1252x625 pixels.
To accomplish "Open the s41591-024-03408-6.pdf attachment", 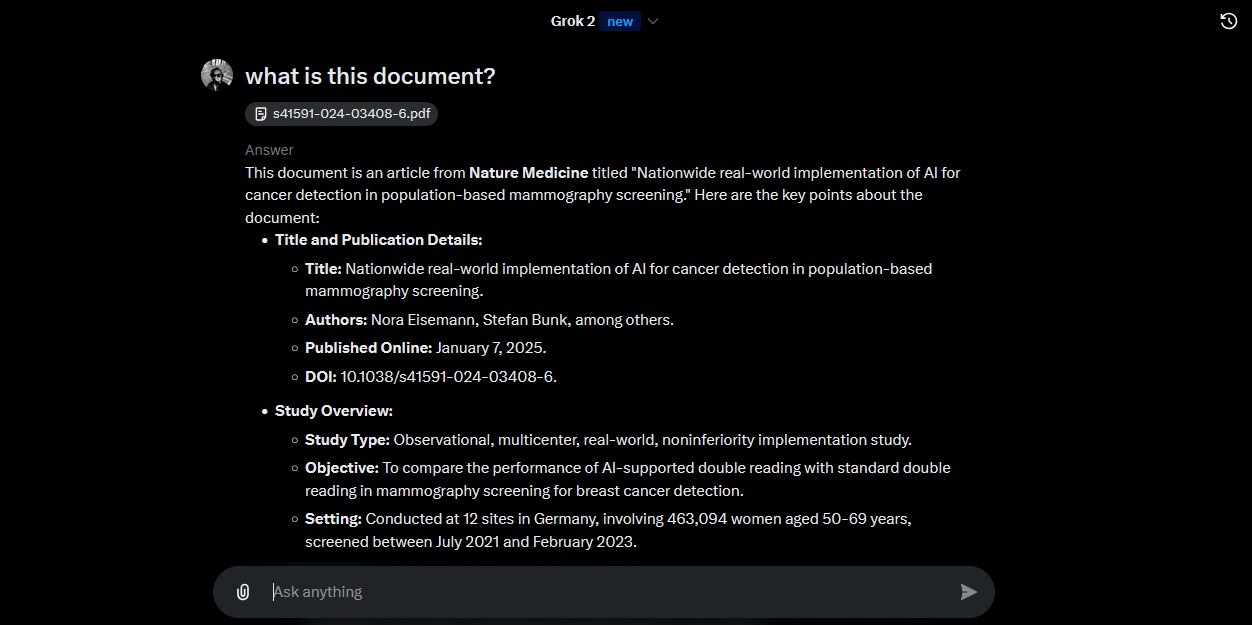I will [341, 113].
